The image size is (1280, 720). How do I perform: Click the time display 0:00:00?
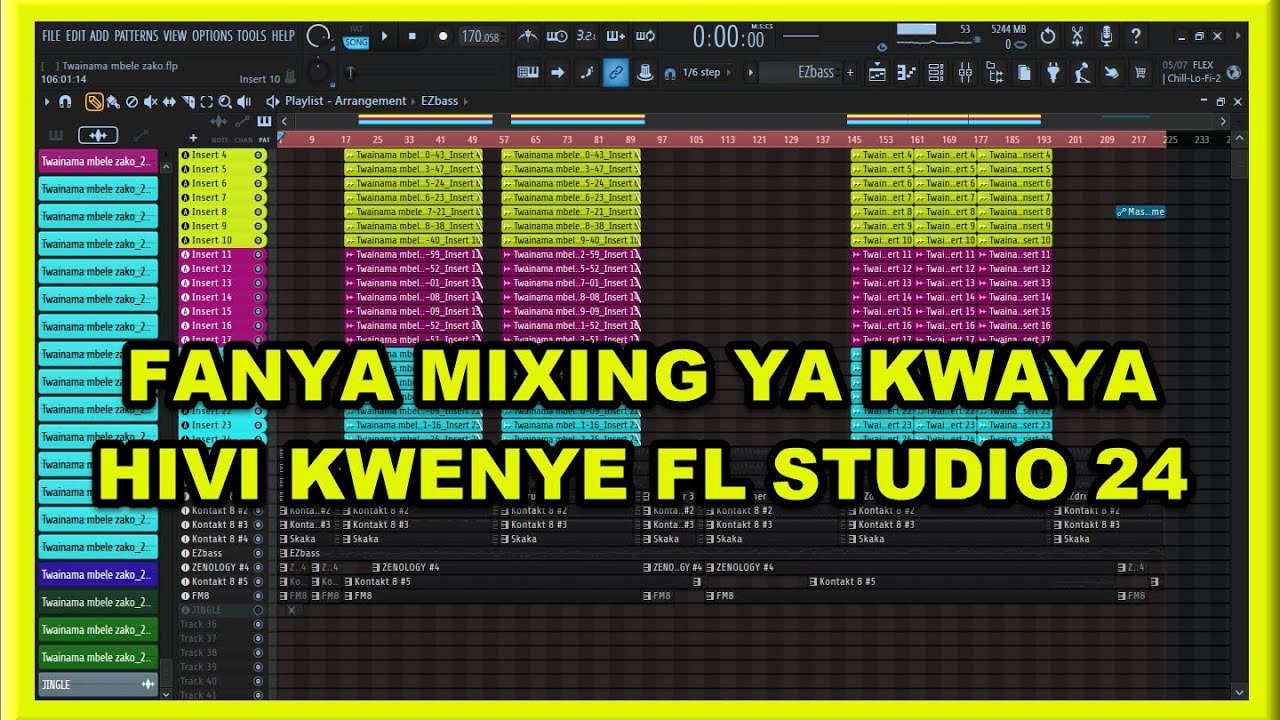pos(729,38)
